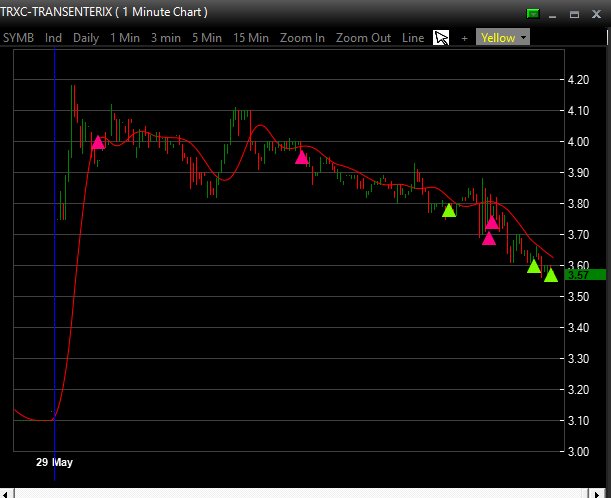Click the green 3.57 current price label
Screen dimensions: 611x498
click(x=586, y=275)
